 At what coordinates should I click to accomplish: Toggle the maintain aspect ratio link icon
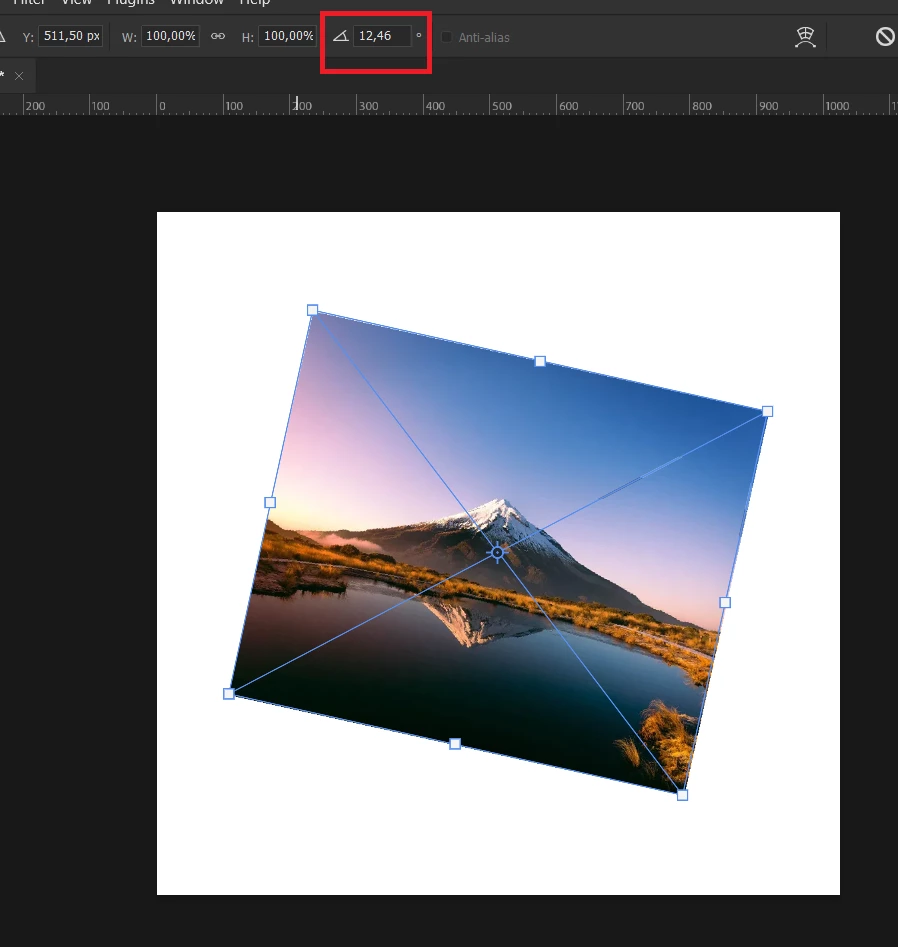218,36
